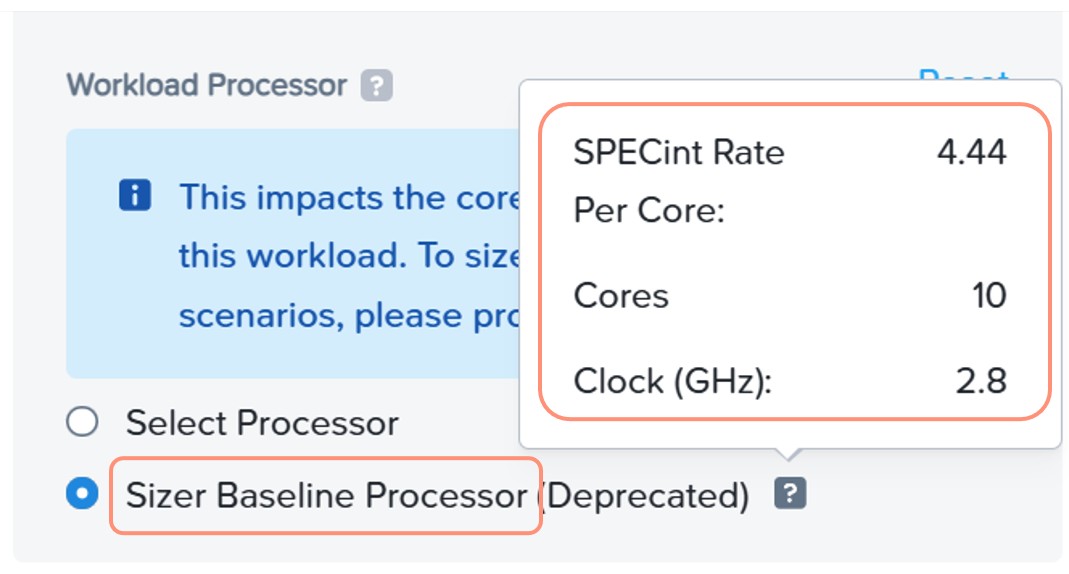The width and height of the screenshot is (1069, 574).
Task: Click the Select Processor label text
Action: (262, 423)
